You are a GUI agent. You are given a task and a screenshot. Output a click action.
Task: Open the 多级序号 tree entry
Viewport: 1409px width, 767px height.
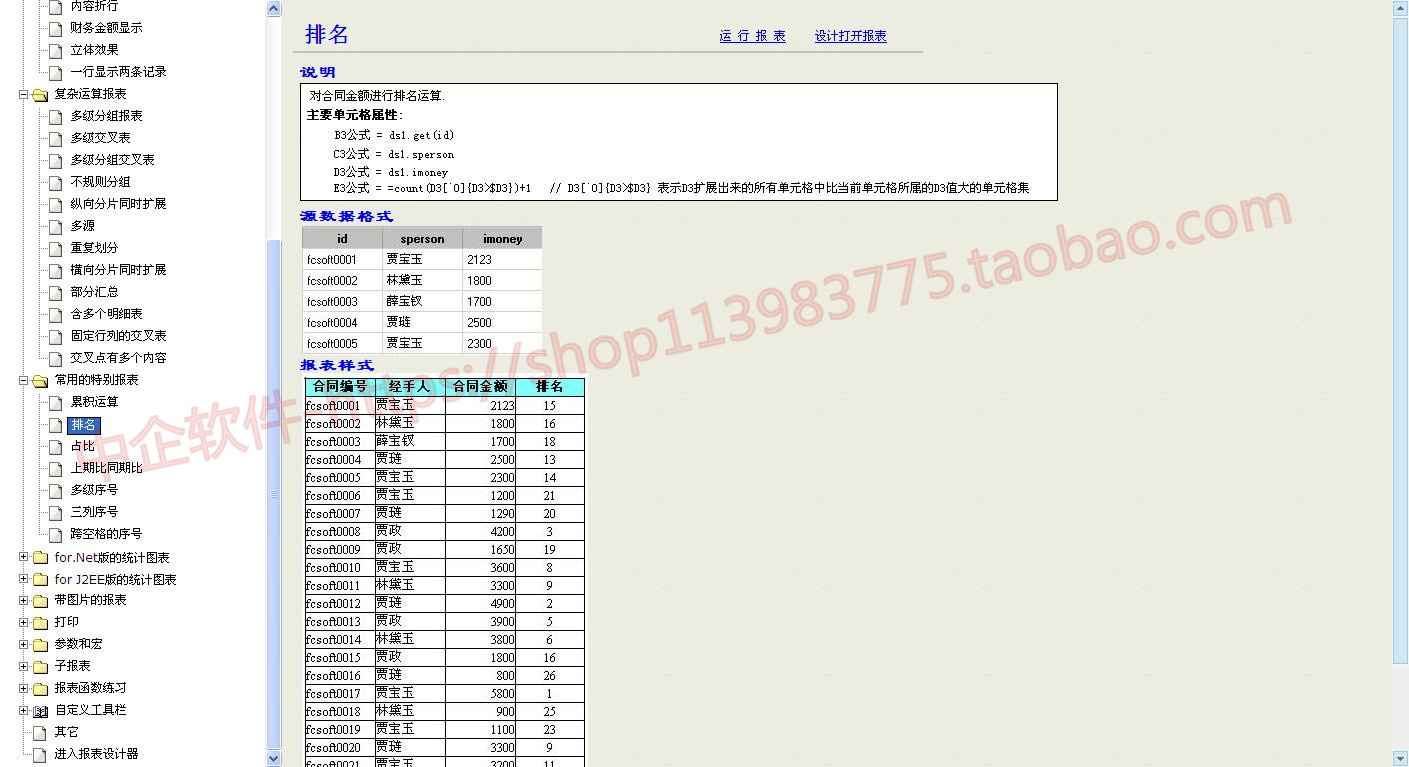click(x=94, y=490)
